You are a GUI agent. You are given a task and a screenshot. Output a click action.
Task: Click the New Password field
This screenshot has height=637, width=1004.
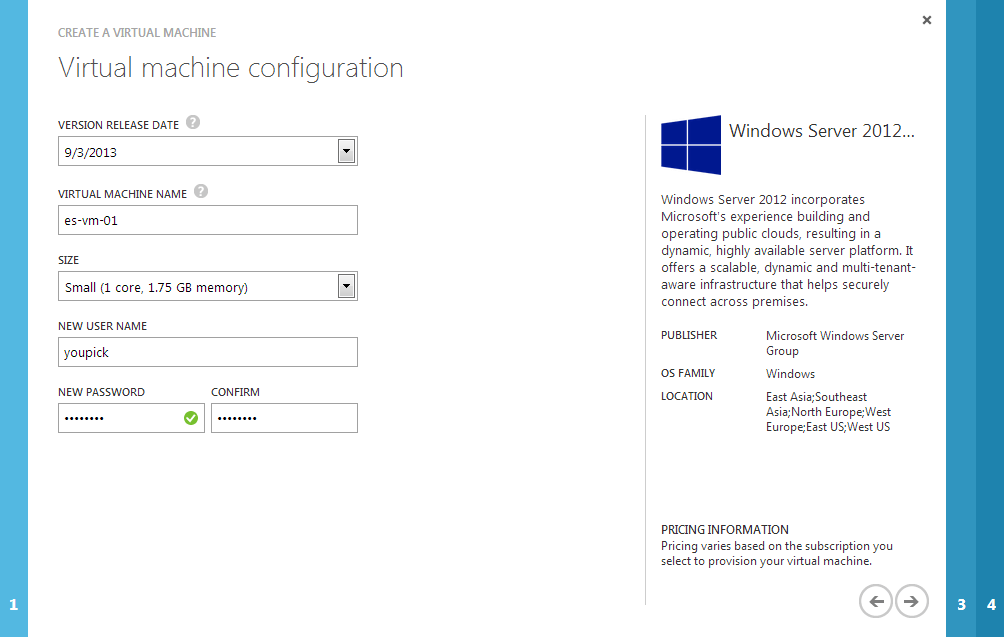pyautogui.click(x=131, y=418)
